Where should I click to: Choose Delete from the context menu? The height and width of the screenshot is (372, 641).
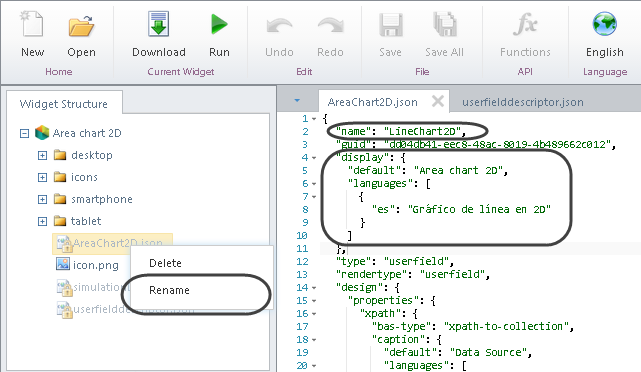tap(166, 263)
